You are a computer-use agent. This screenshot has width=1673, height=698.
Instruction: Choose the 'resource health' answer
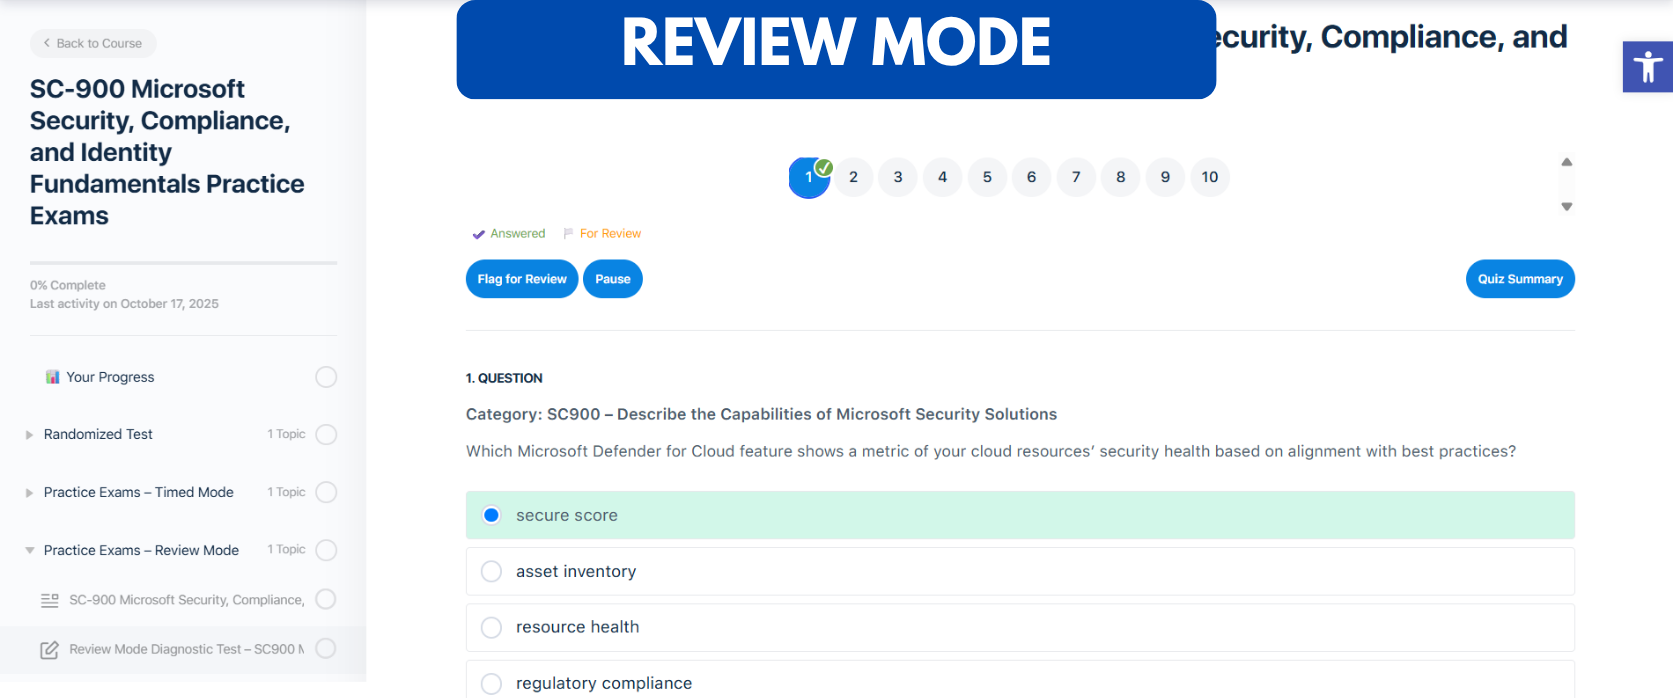click(491, 627)
